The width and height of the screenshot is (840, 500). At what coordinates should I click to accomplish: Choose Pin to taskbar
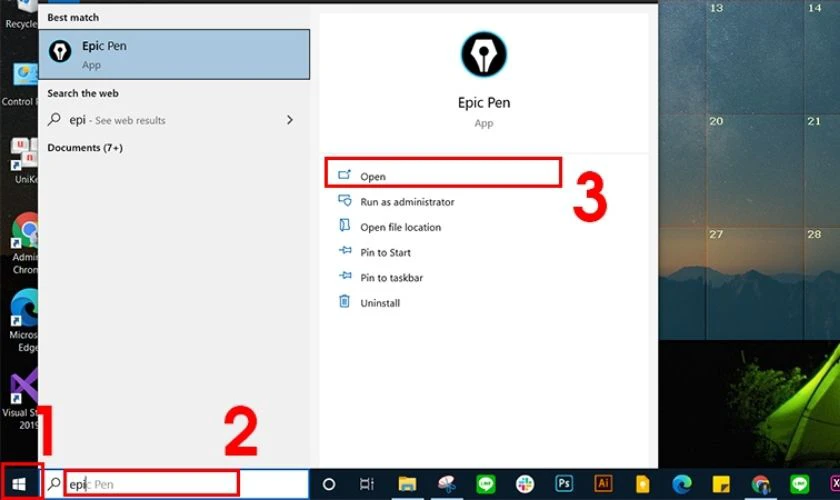(392, 278)
